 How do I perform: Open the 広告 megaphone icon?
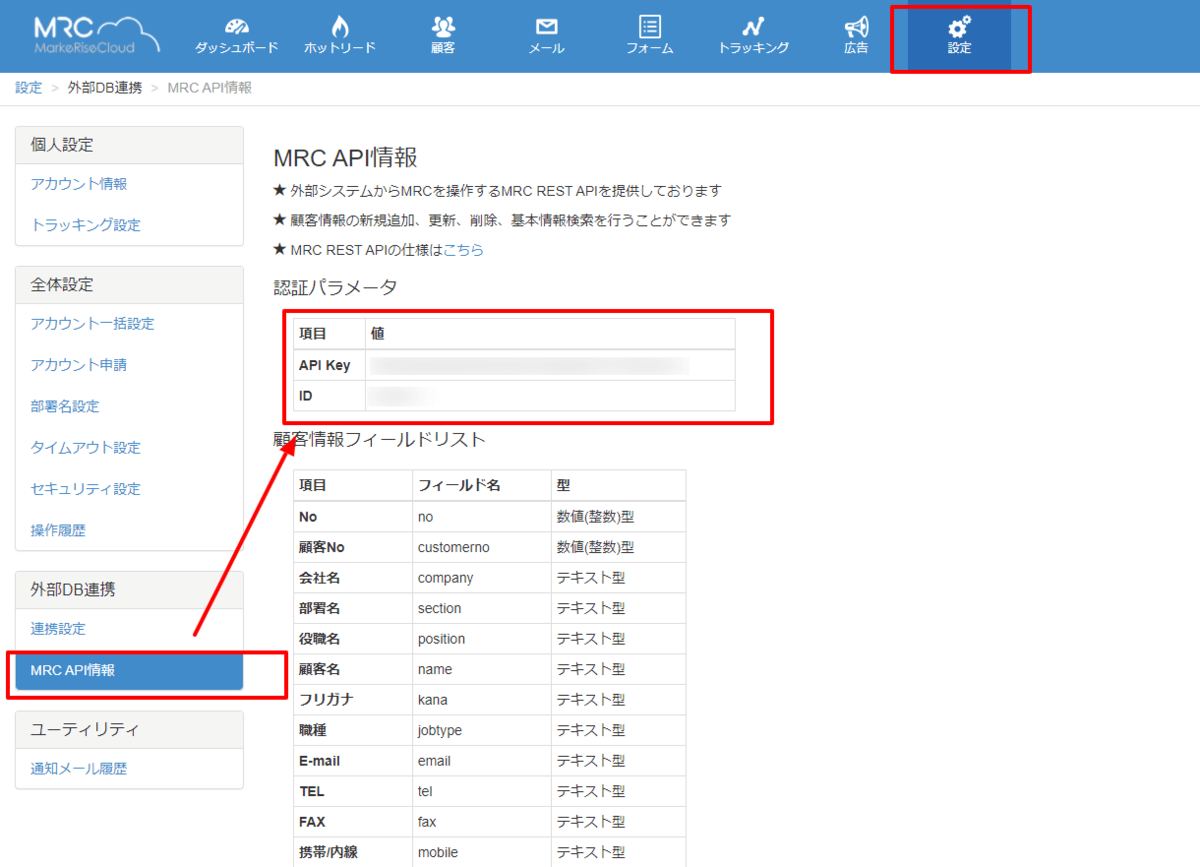click(856, 27)
